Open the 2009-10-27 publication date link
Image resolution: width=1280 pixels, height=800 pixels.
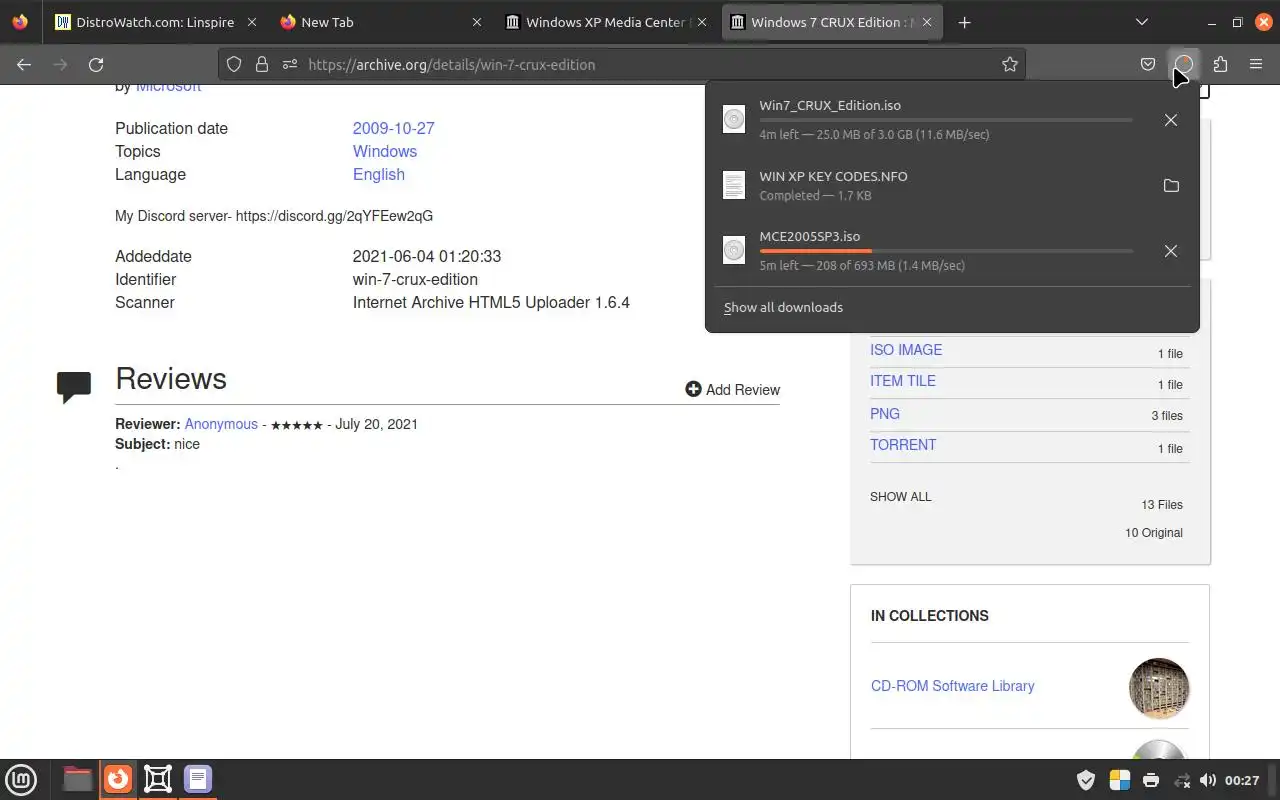click(x=393, y=128)
